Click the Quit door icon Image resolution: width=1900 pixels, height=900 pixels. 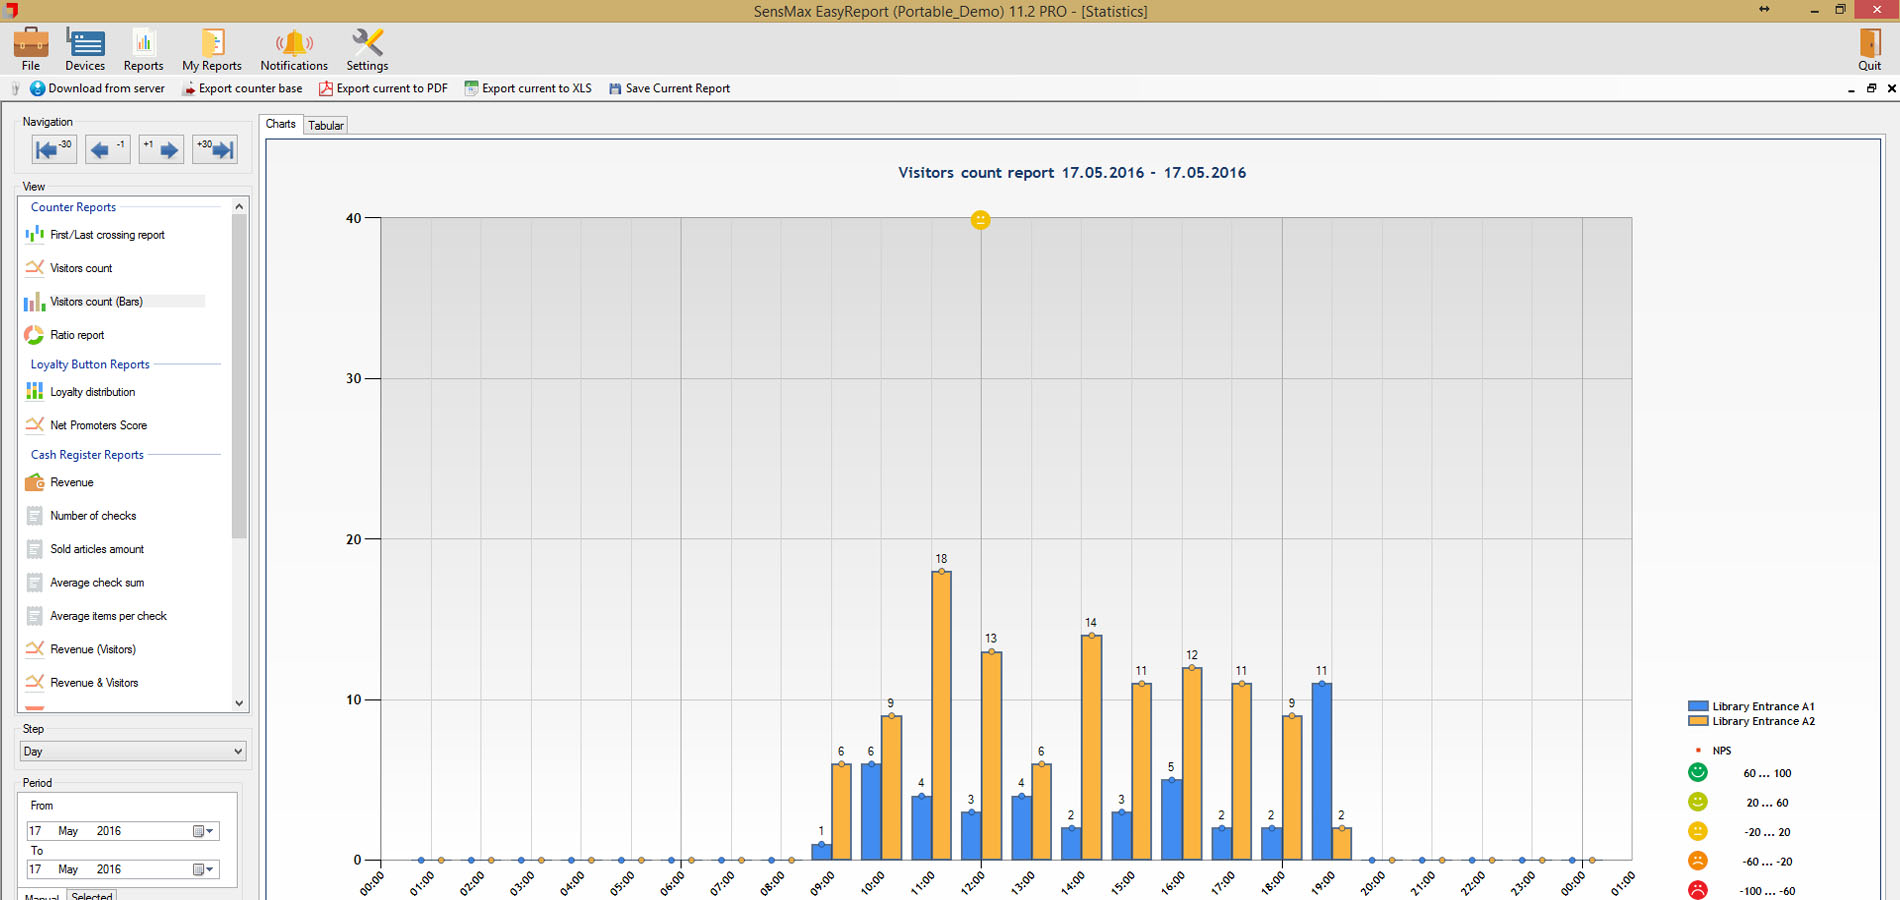pos(1869,48)
